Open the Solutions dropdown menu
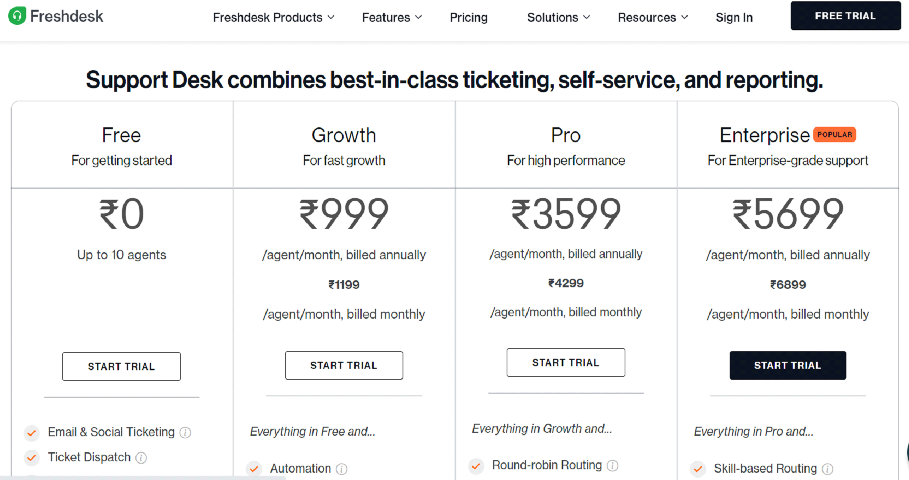 559,17
